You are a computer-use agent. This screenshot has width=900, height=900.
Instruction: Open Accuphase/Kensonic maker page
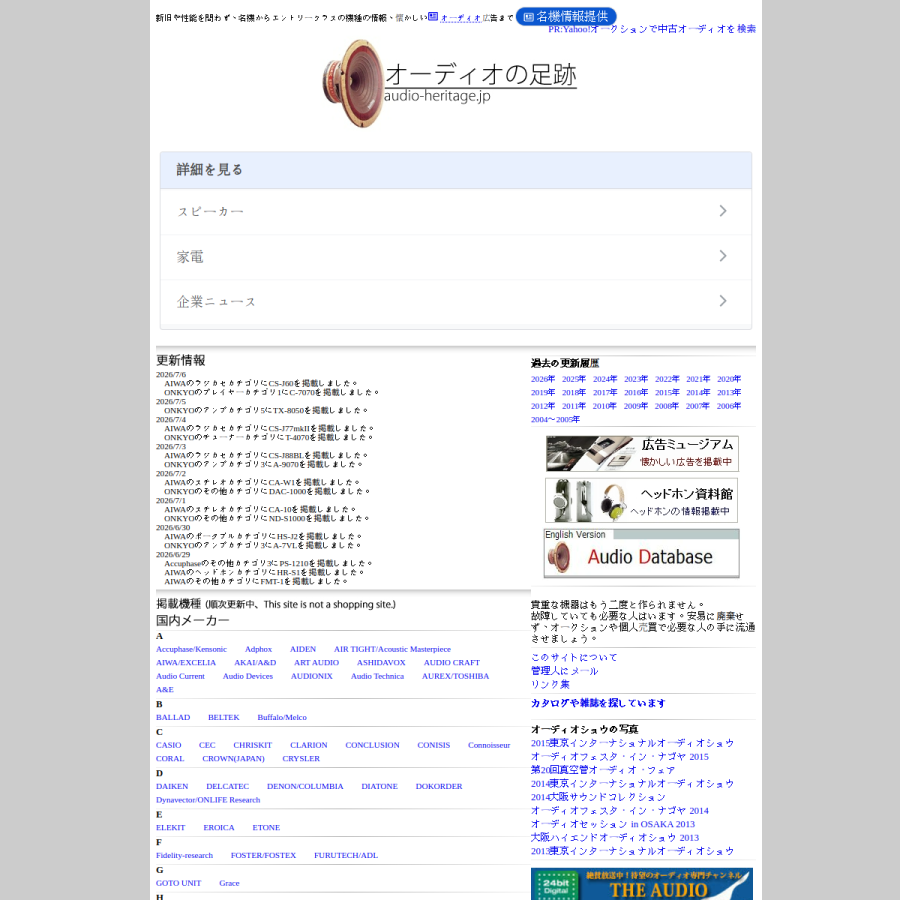[x=191, y=649]
